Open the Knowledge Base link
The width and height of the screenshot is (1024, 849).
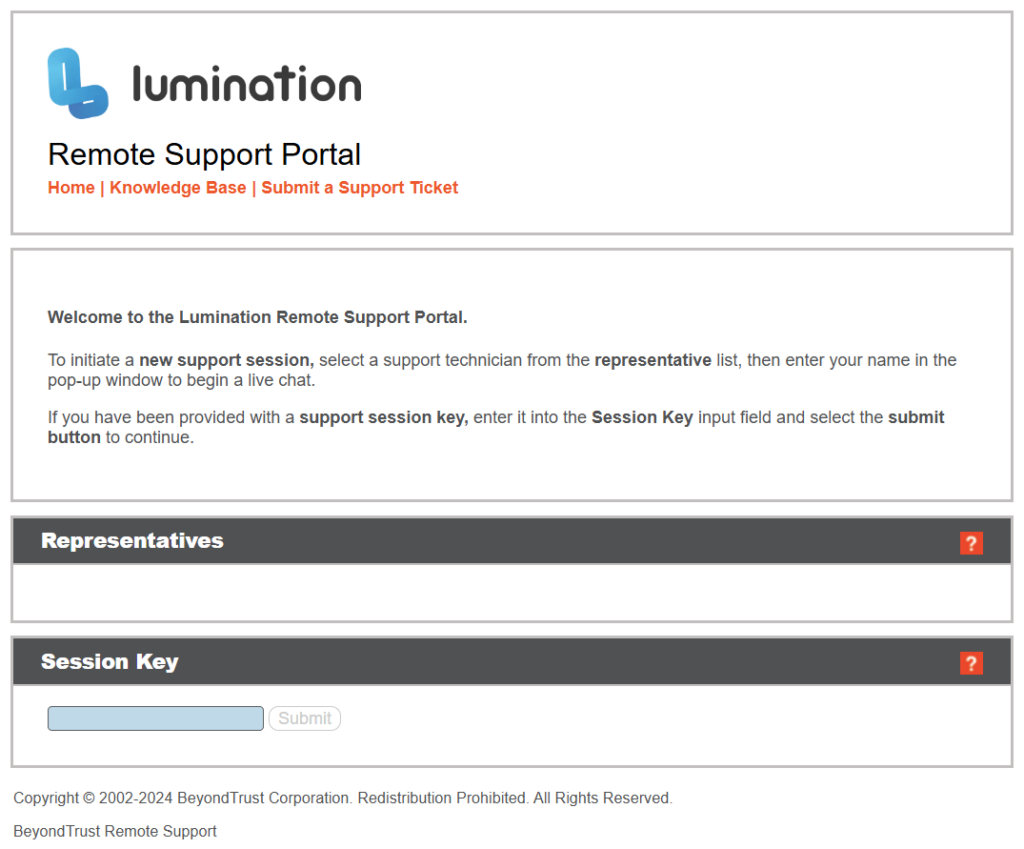[x=178, y=188]
